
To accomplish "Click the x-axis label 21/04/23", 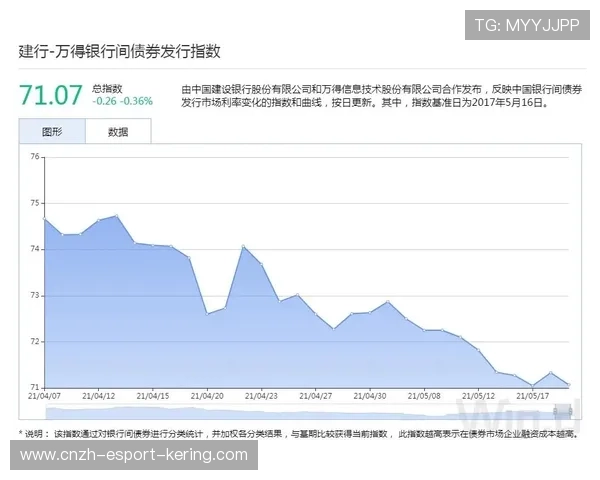I will [261, 396].
